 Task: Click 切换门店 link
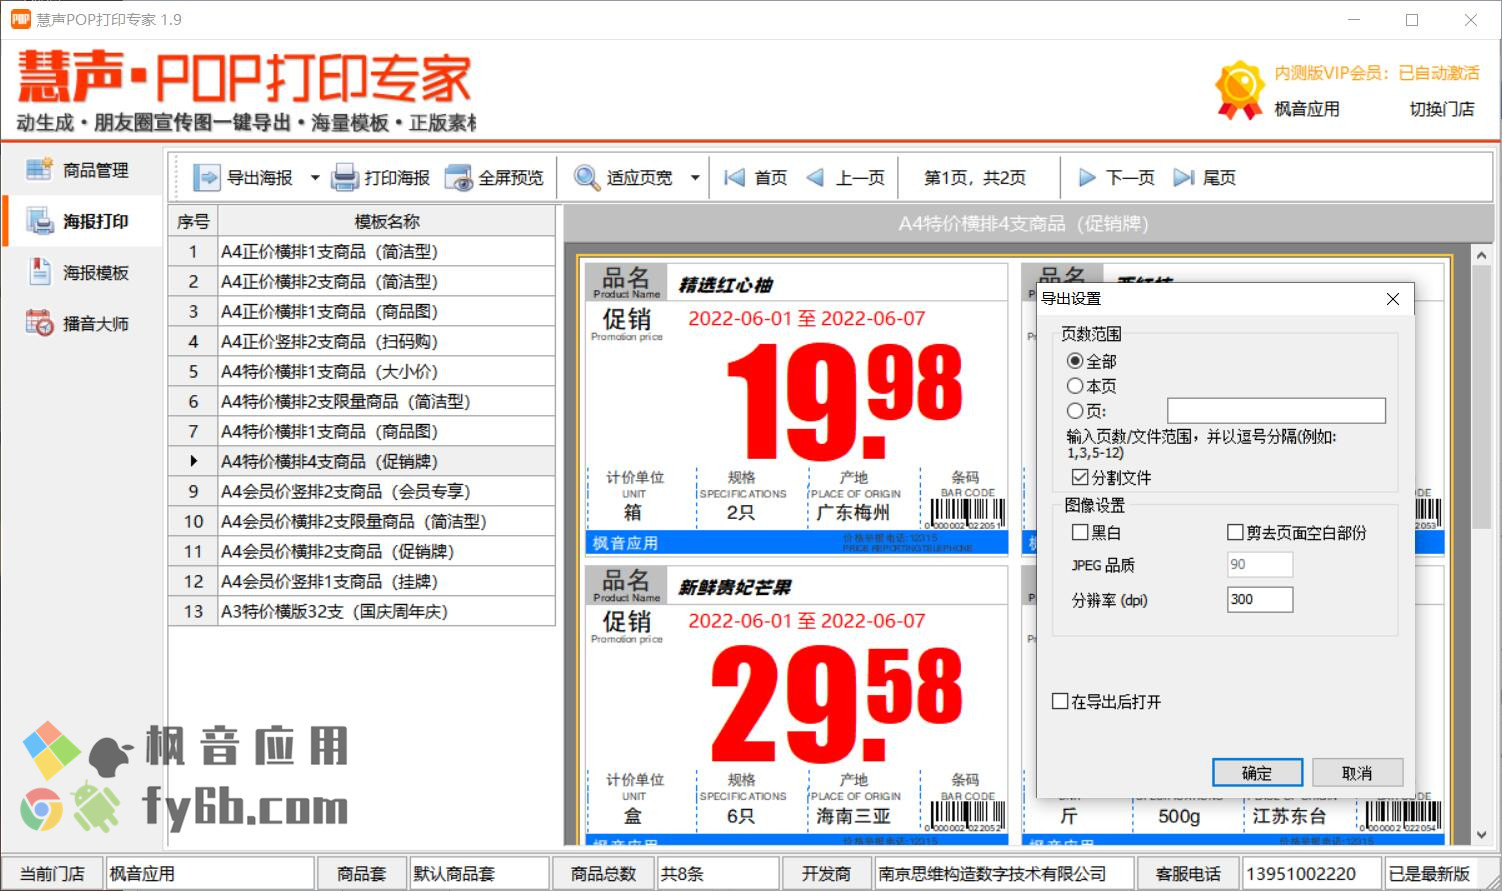tap(1442, 109)
